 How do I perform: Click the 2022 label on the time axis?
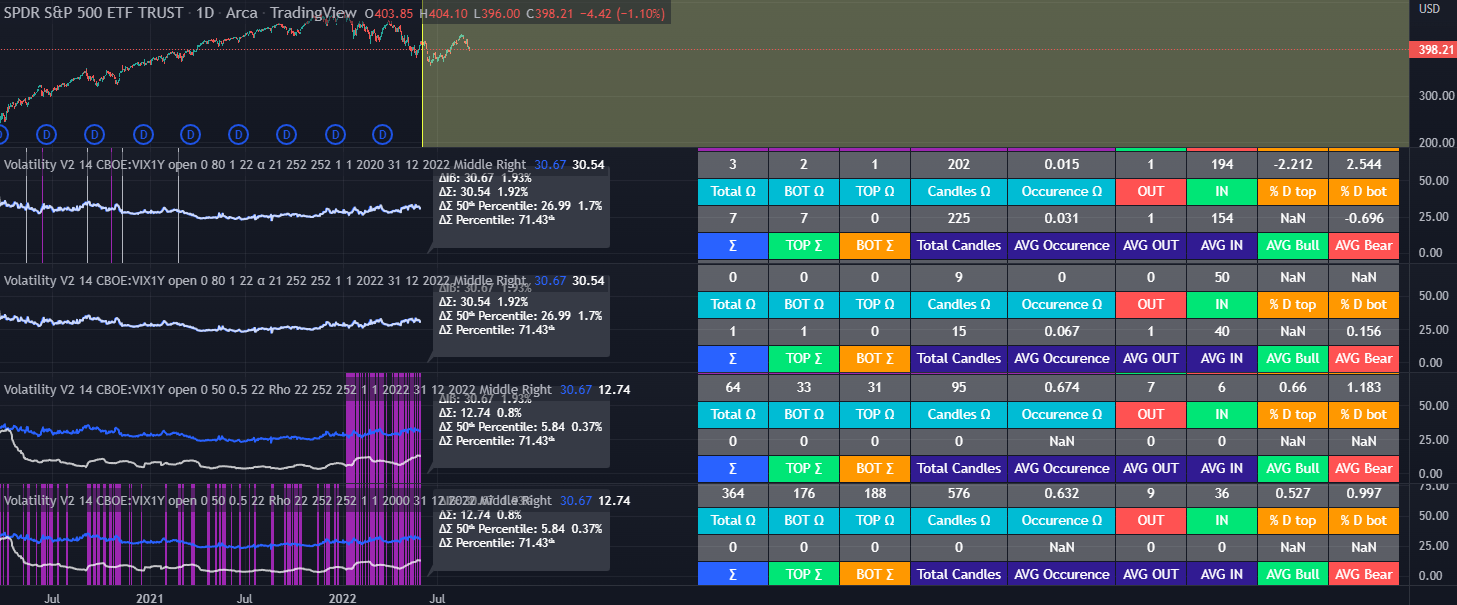pyautogui.click(x=343, y=598)
